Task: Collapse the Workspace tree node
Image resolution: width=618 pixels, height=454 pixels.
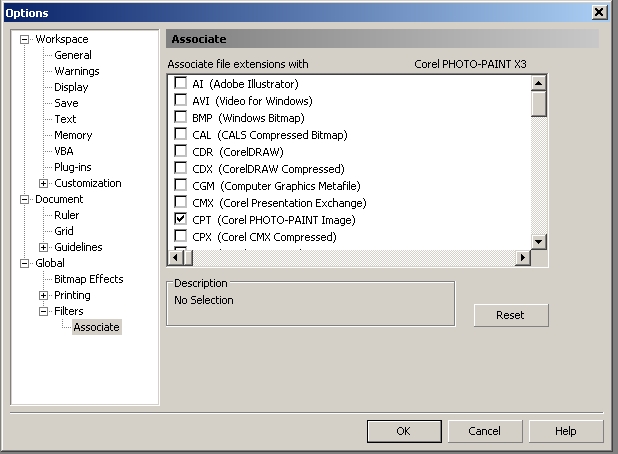Action: [x=25, y=40]
